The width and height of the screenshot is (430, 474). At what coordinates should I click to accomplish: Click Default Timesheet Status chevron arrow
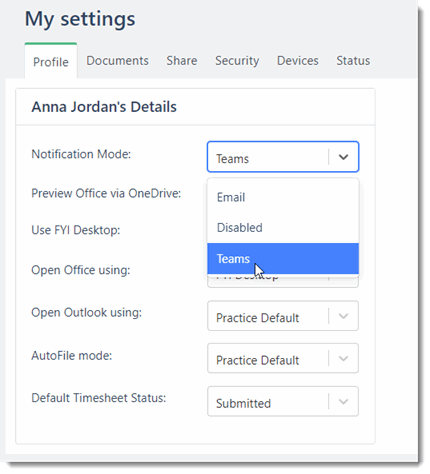tap(343, 402)
